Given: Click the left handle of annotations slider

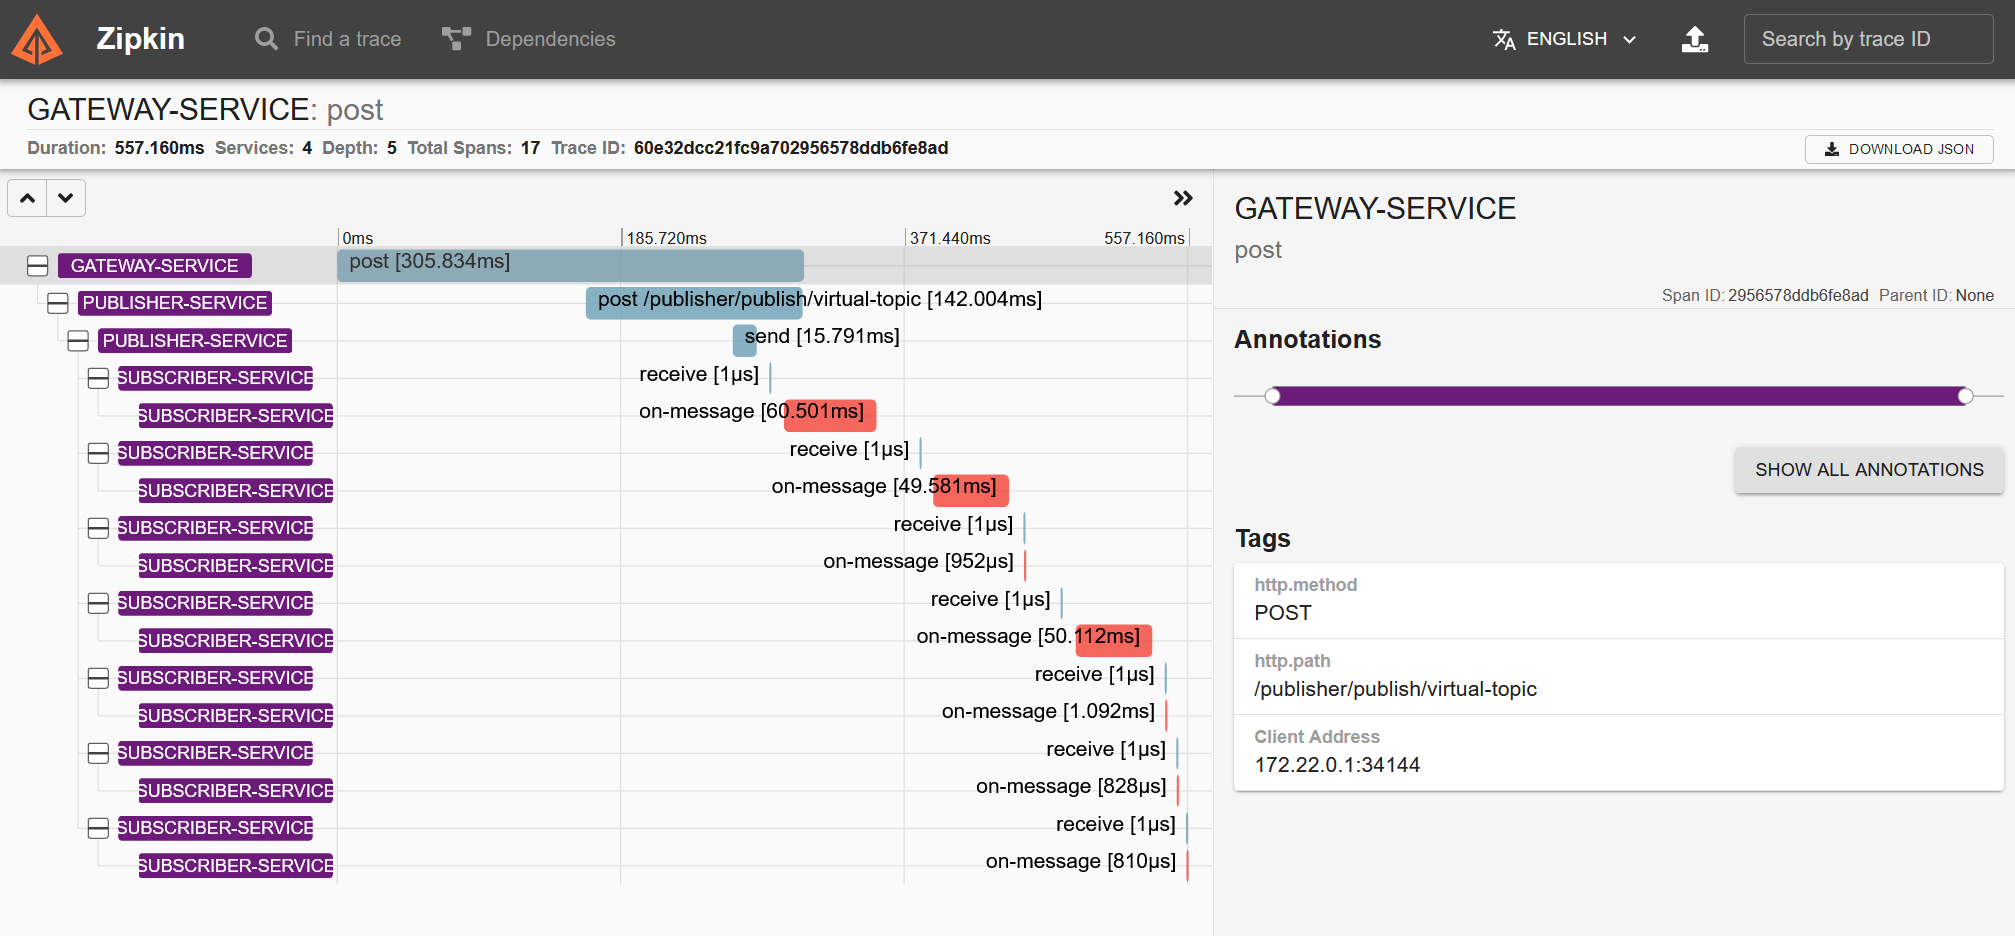Looking at the screenshot, I should click(1272, 396).
